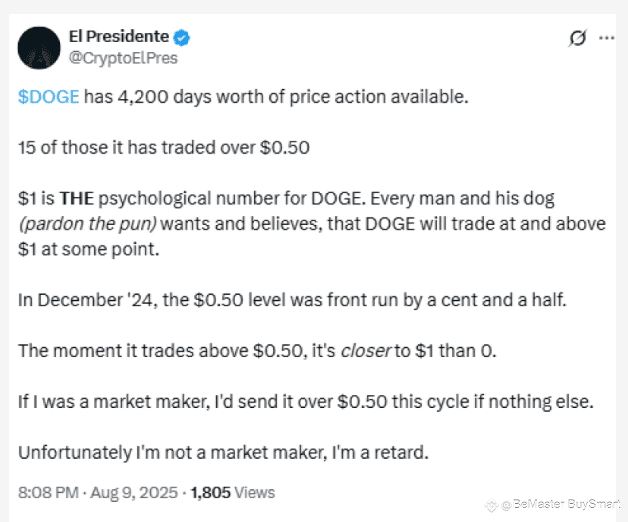Click the final line starting with Unfortunately

[223, 453]
